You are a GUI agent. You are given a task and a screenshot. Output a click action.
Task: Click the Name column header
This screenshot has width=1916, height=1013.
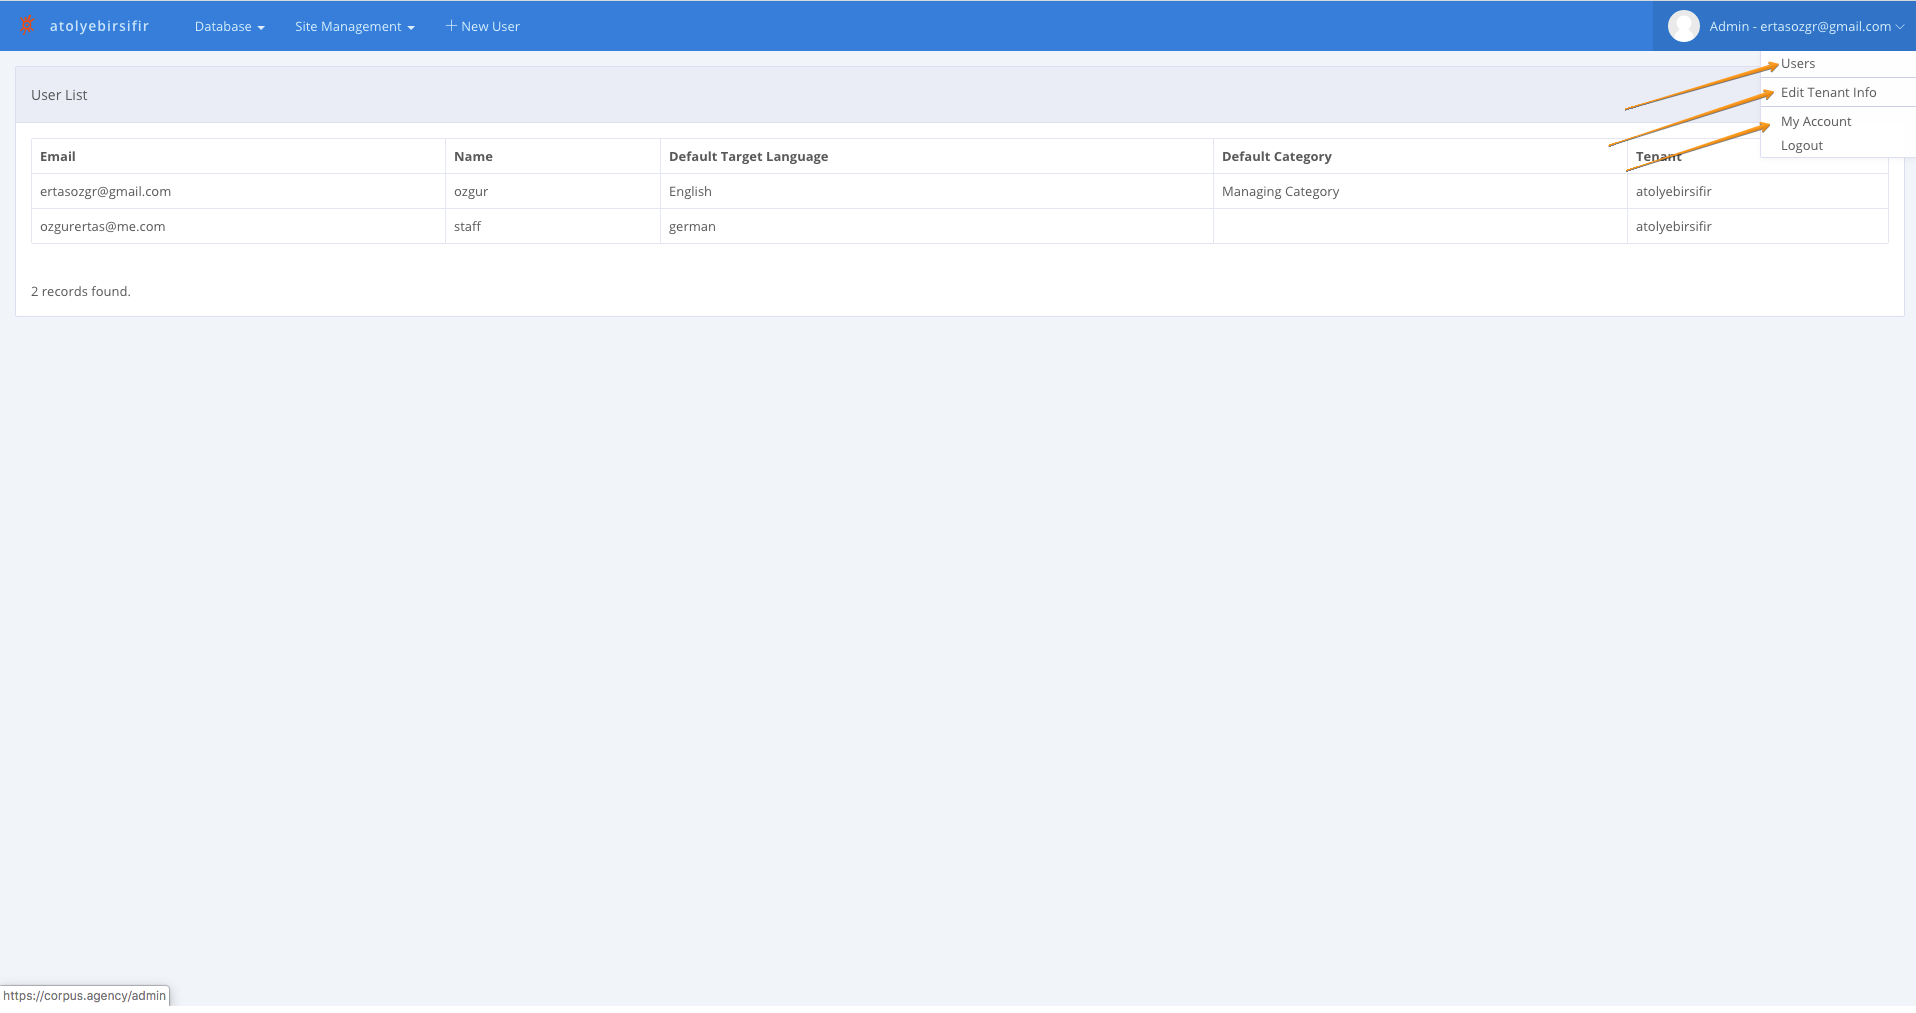553,156
